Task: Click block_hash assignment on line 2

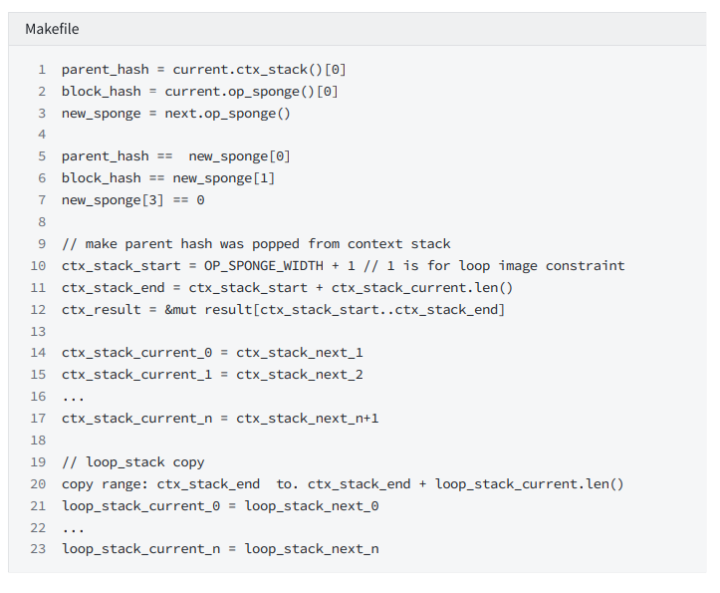Action: click(x=200, y=91)
